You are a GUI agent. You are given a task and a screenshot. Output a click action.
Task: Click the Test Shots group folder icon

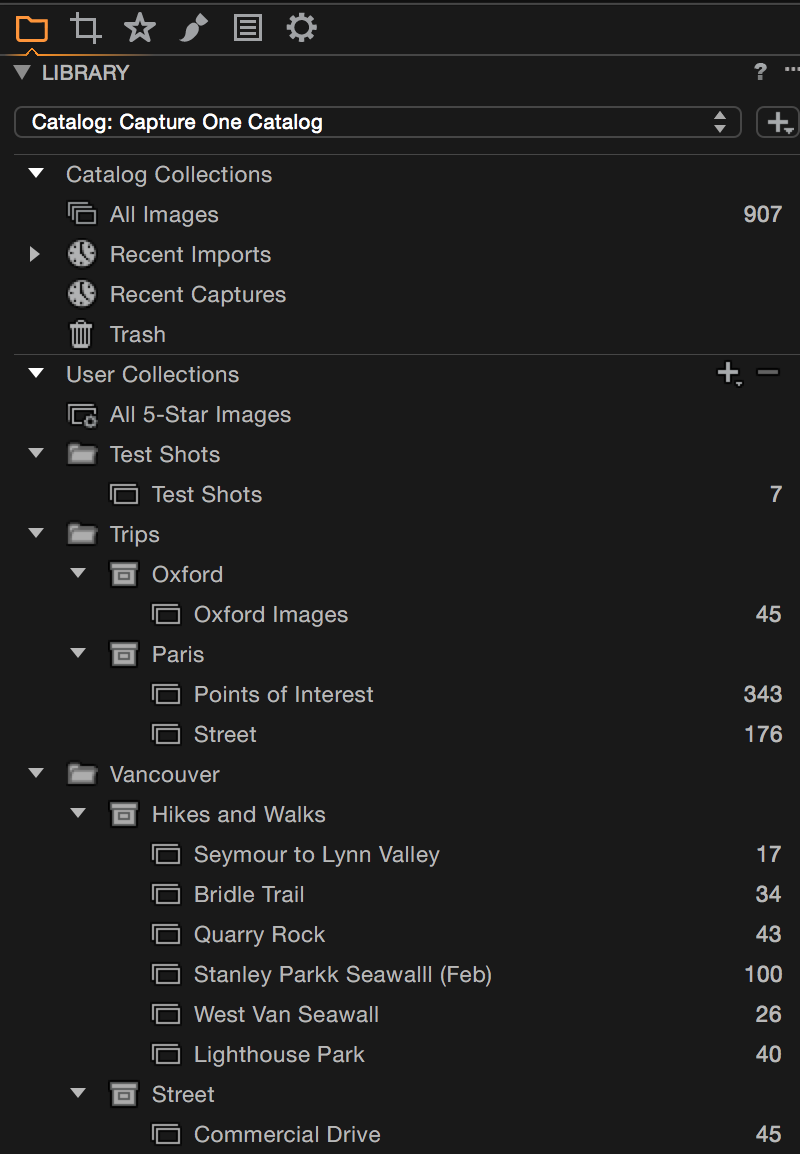coord(82,453)
